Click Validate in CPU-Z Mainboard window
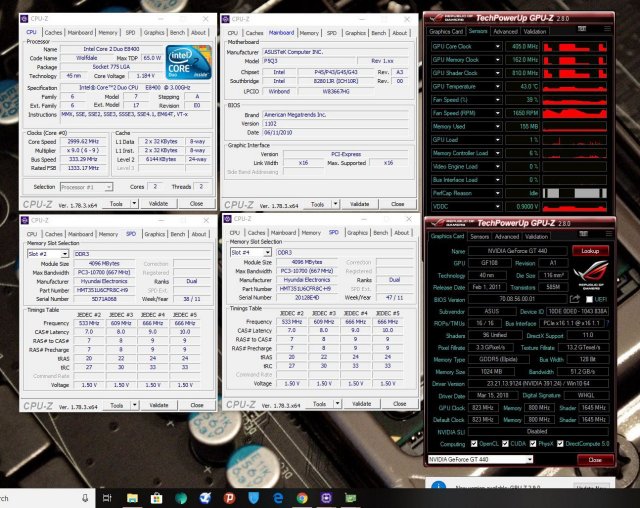The image size is (640, 508). pyautogui.click(x=360, y=204)
